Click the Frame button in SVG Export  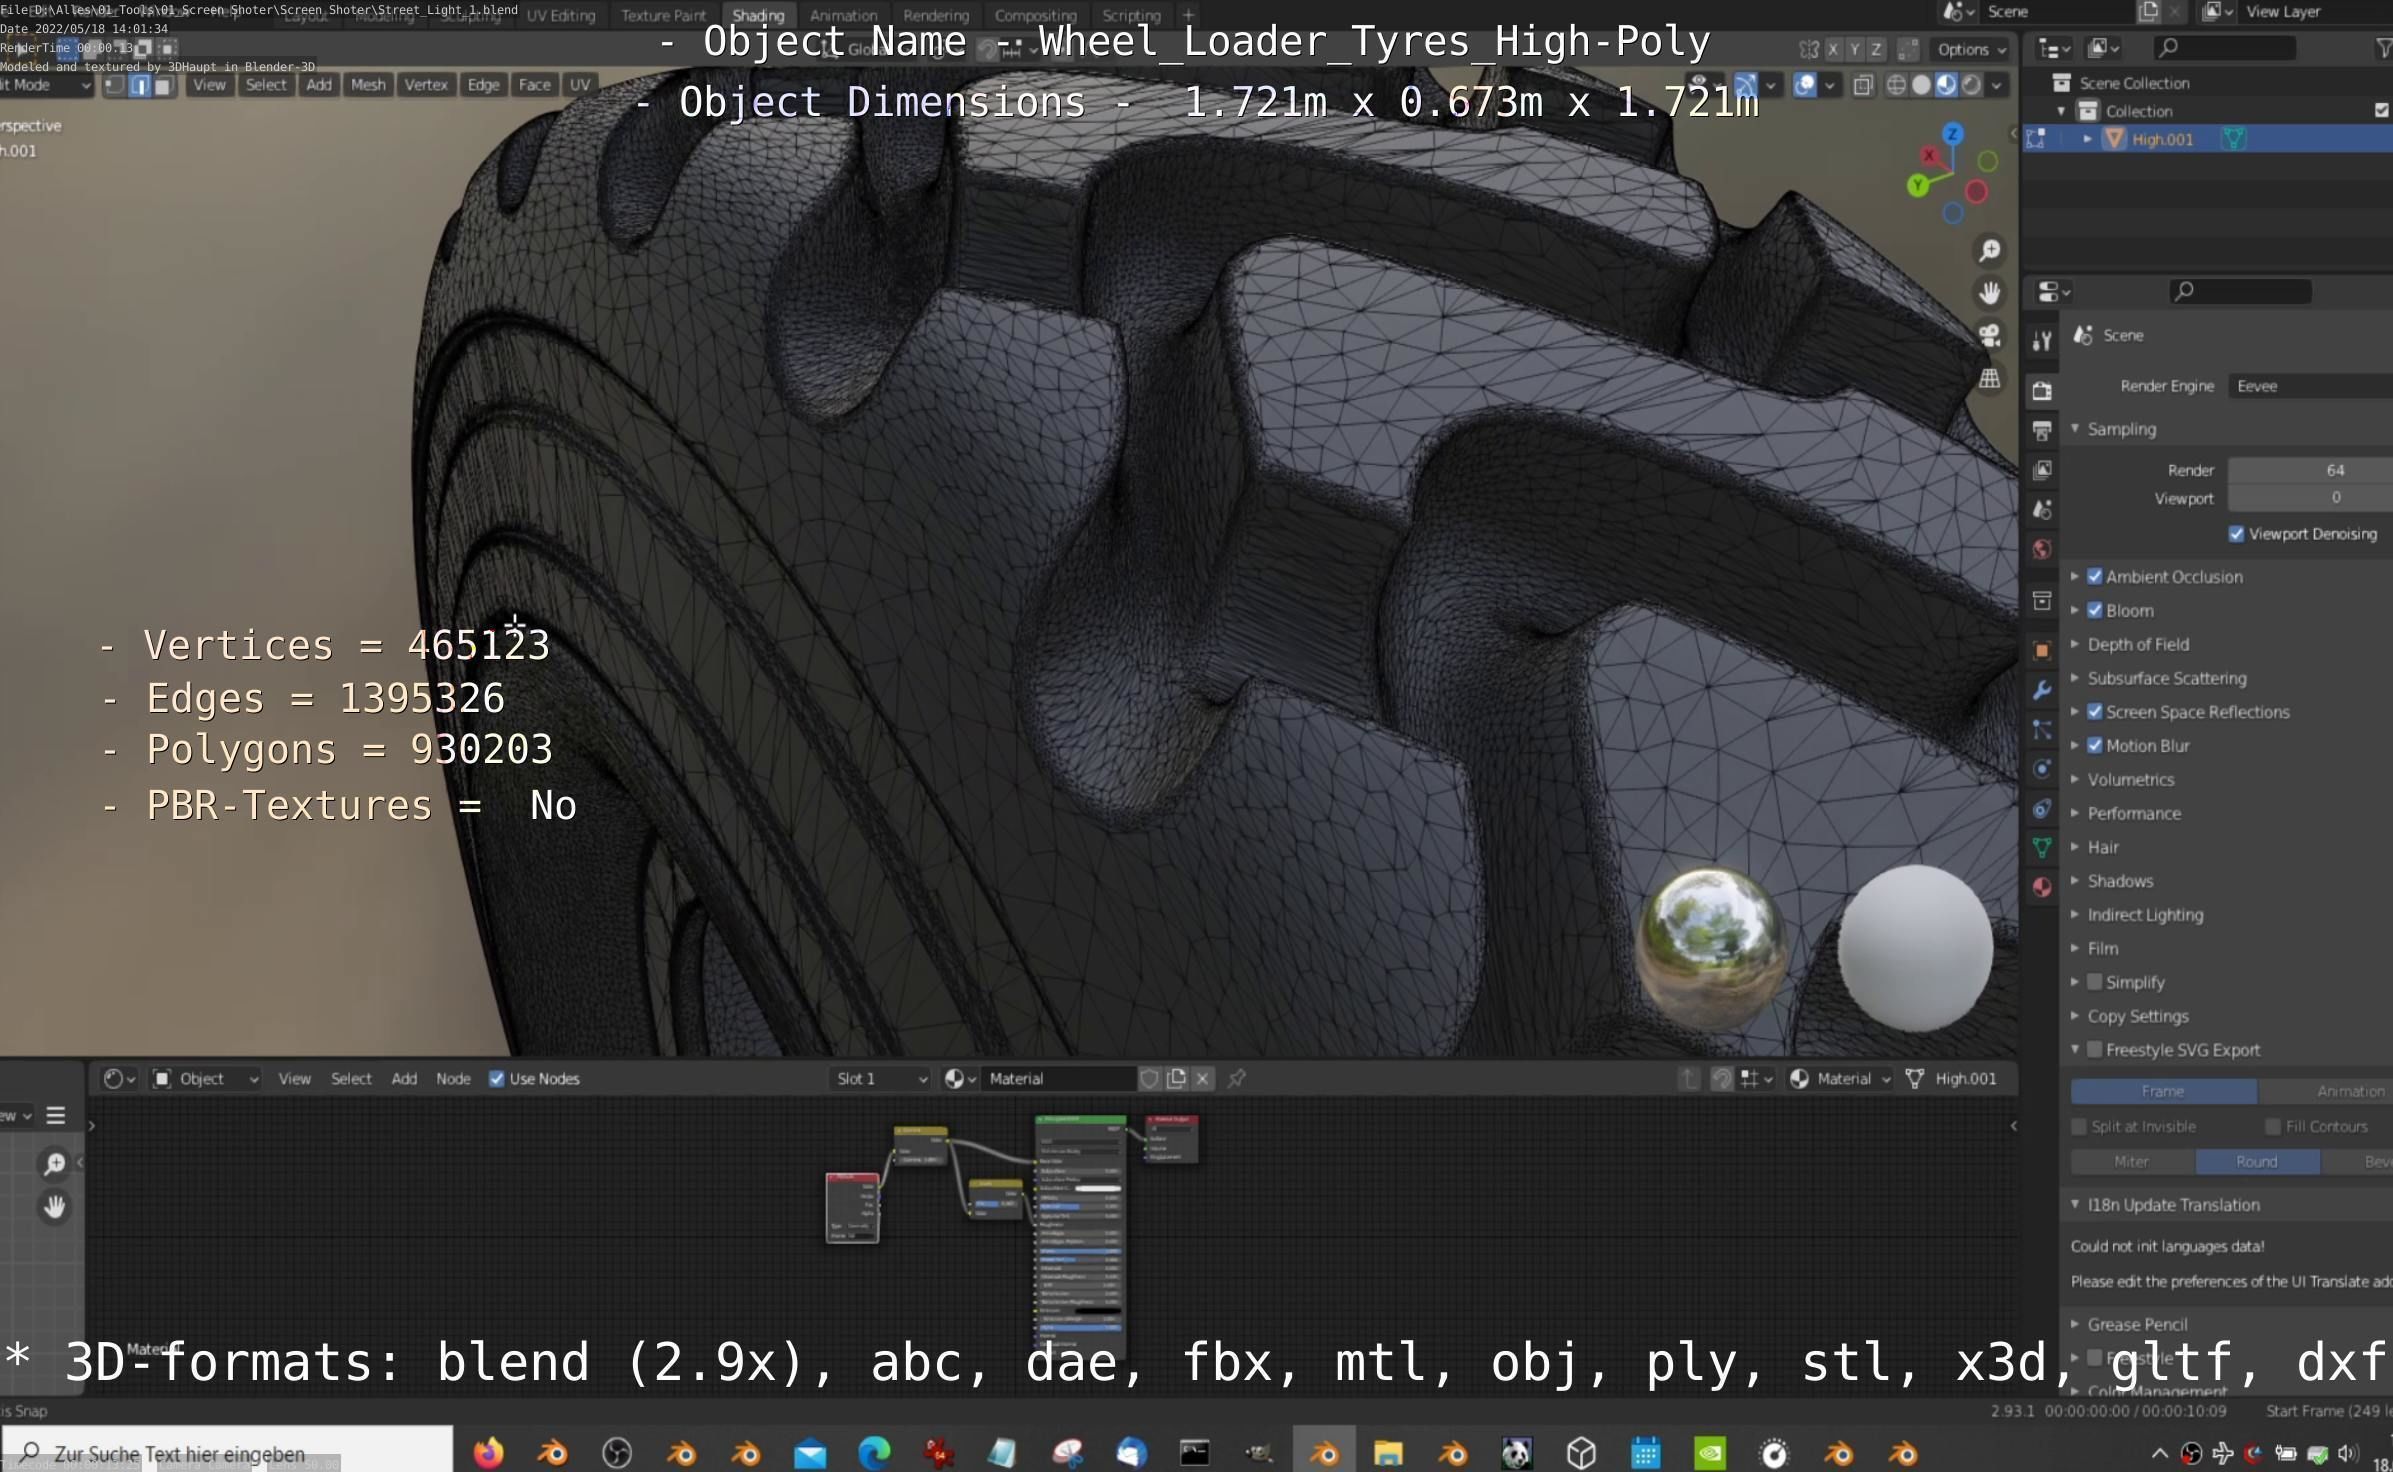[x=2163, y=1091]
